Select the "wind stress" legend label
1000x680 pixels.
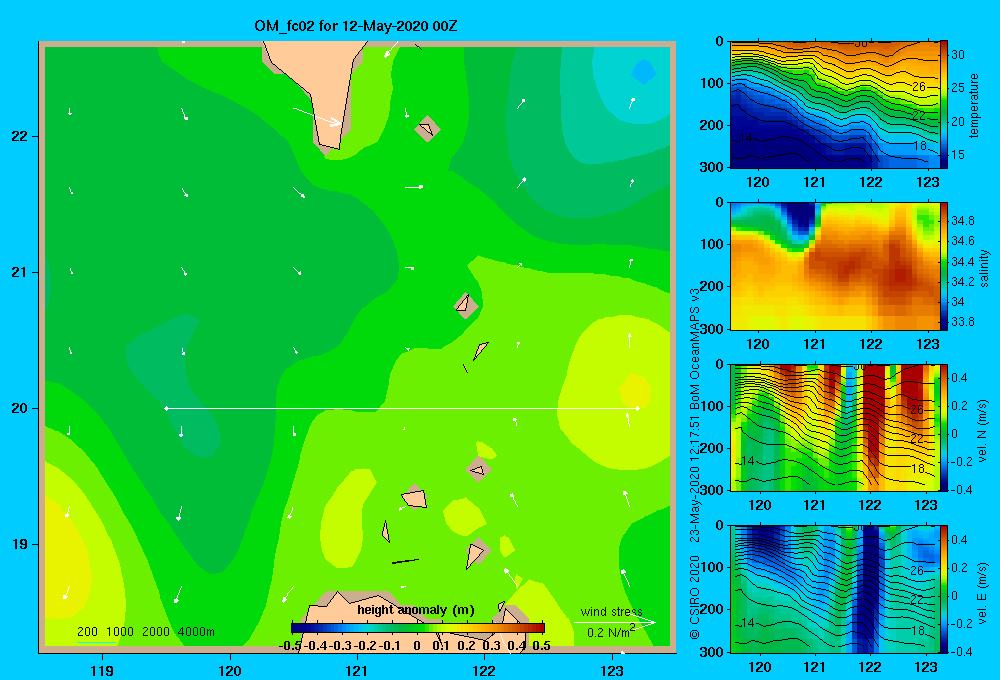[611, 611]
